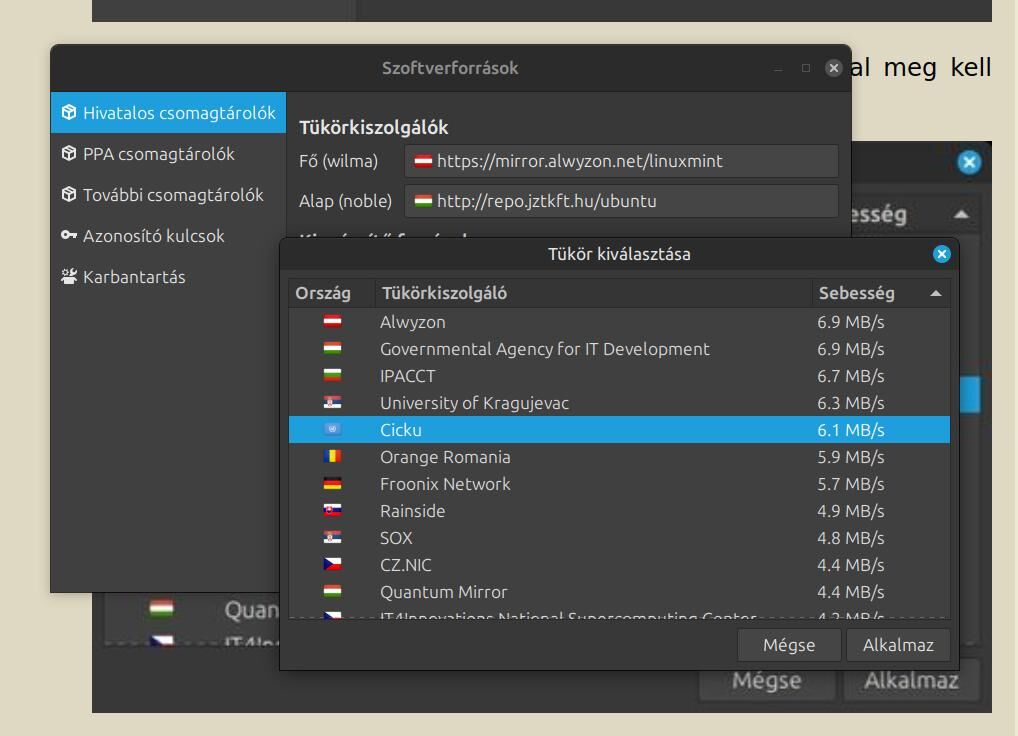The width and height of the screenshot is (1018, 736).
Task: Click the Bulgarian flag next to IPACCT
Action: coord(332,375)
